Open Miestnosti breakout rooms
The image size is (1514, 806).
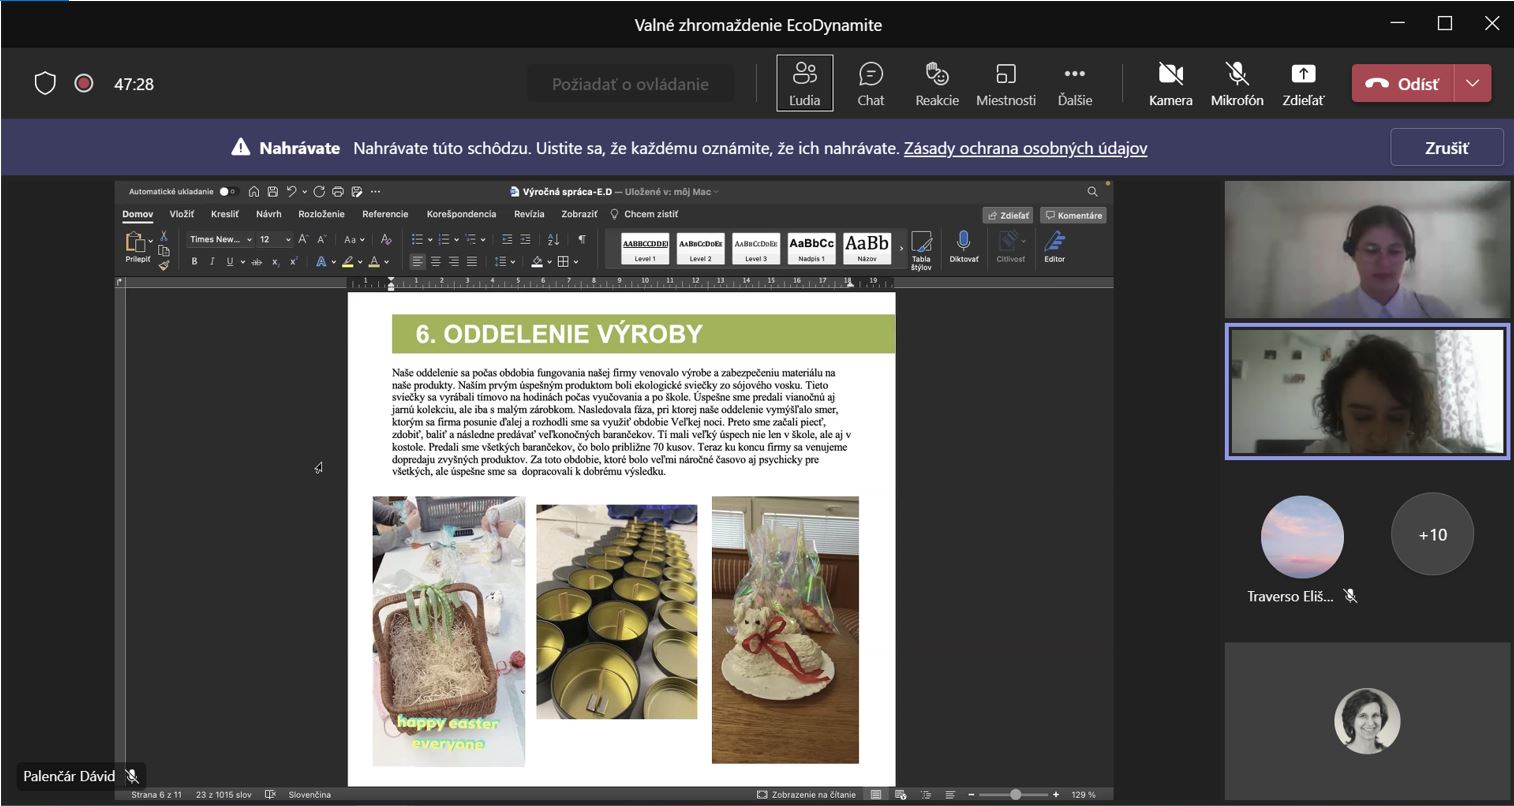[1005, 84]
